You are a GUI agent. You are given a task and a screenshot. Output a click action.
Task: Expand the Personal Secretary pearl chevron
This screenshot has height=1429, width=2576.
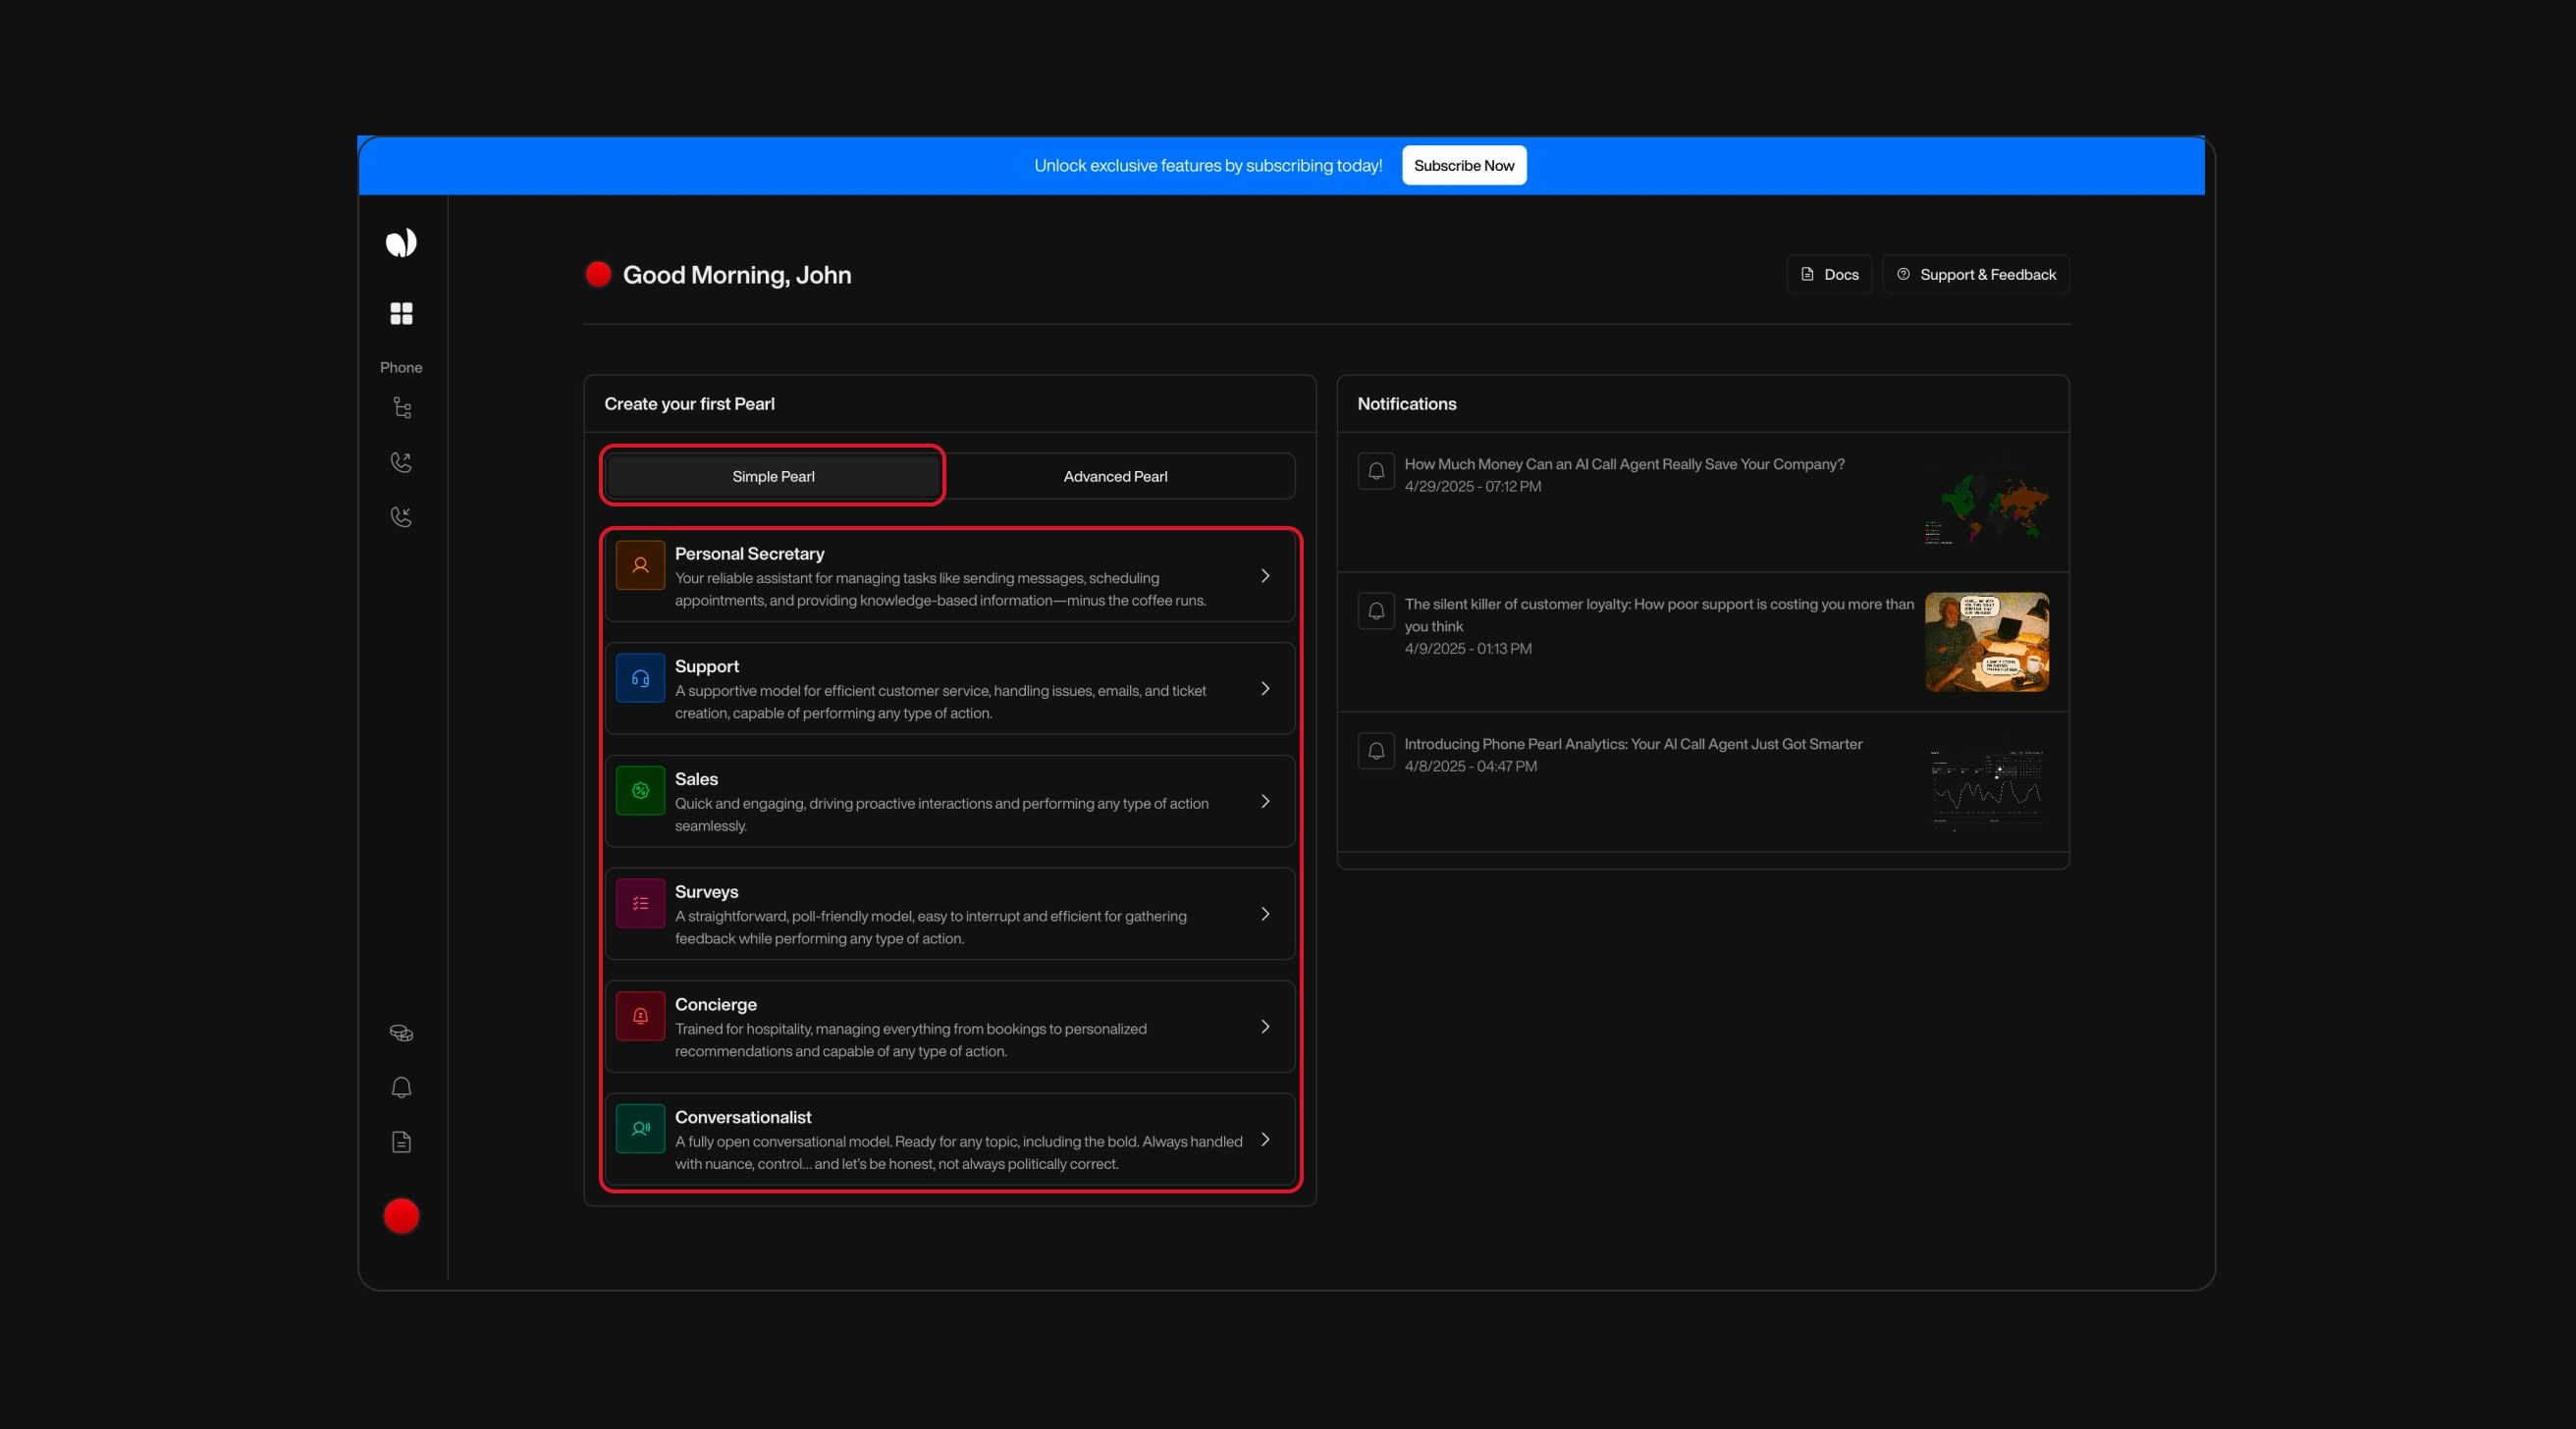(x=1265, y=576)
